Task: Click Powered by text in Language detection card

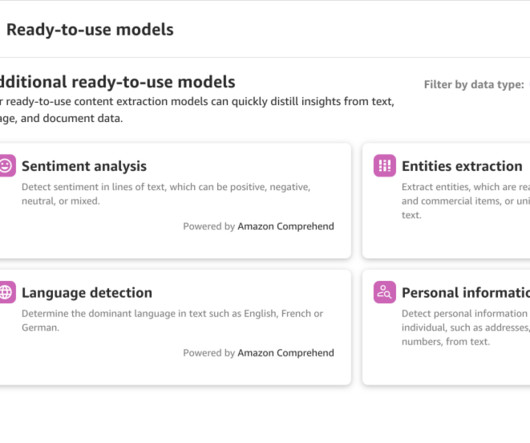Action: click(209, 352)
